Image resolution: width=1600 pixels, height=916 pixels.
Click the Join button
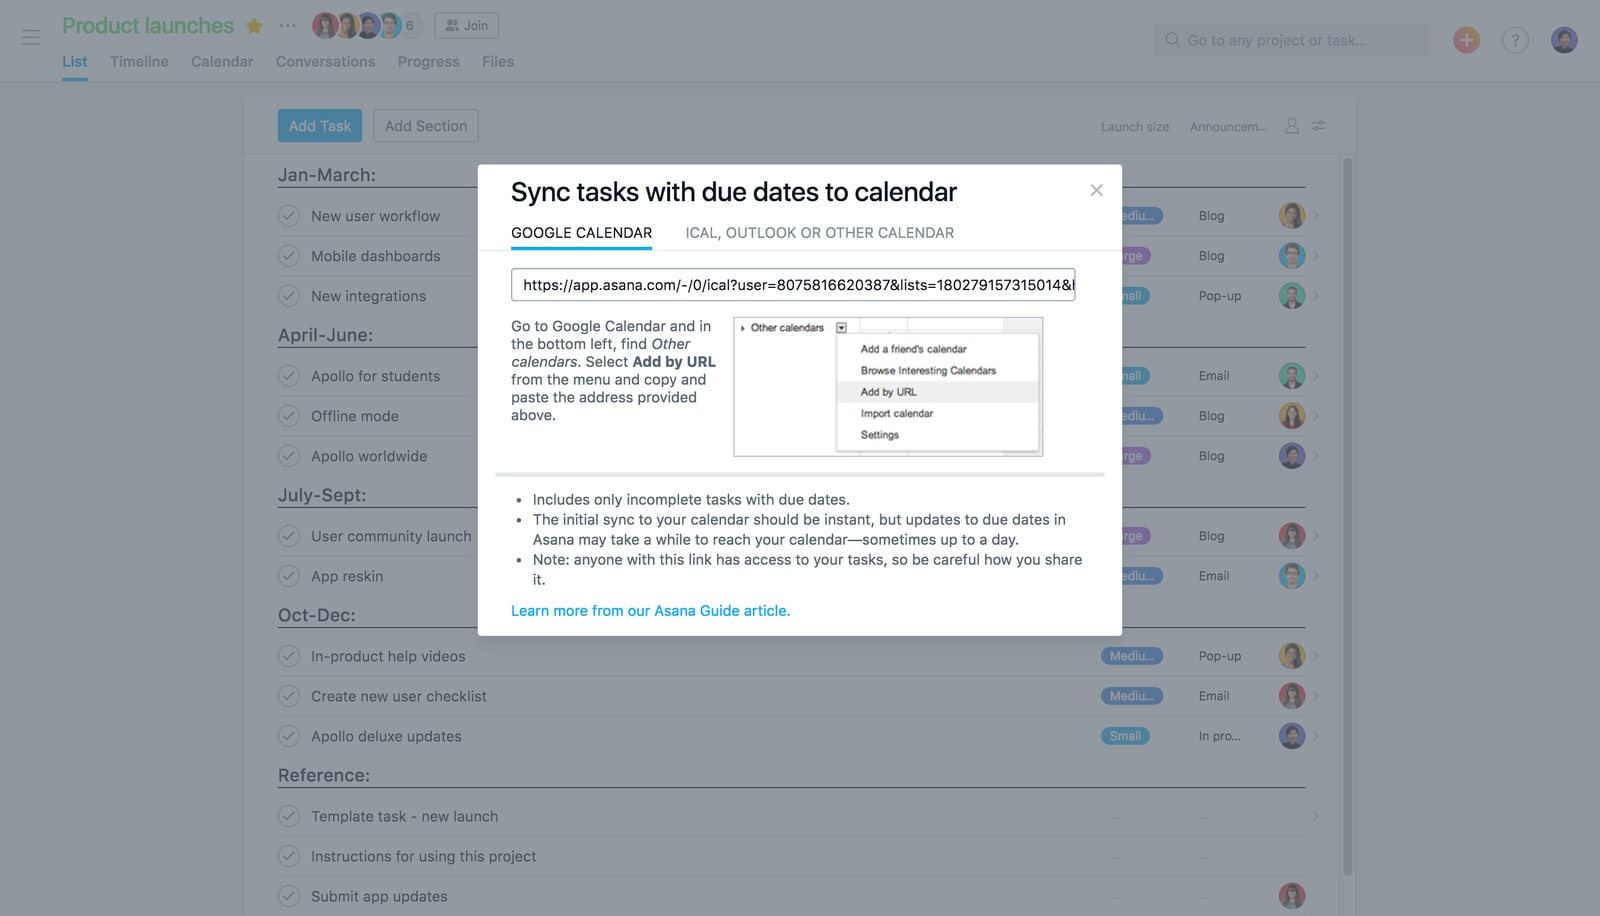tap(467, 26)
